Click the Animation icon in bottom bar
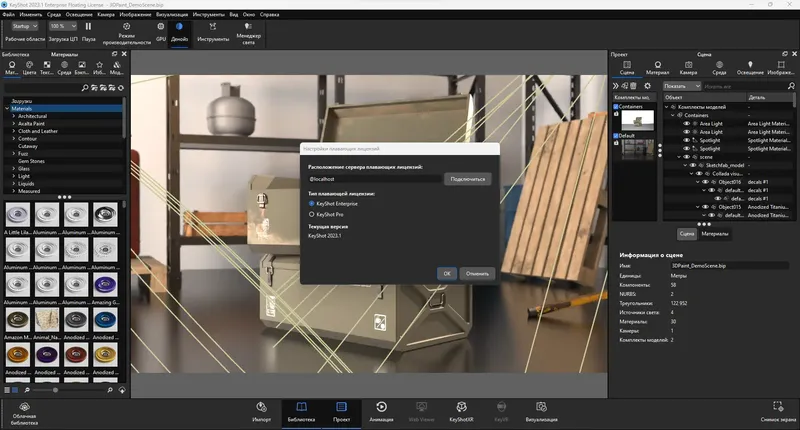 pos(382,408)
